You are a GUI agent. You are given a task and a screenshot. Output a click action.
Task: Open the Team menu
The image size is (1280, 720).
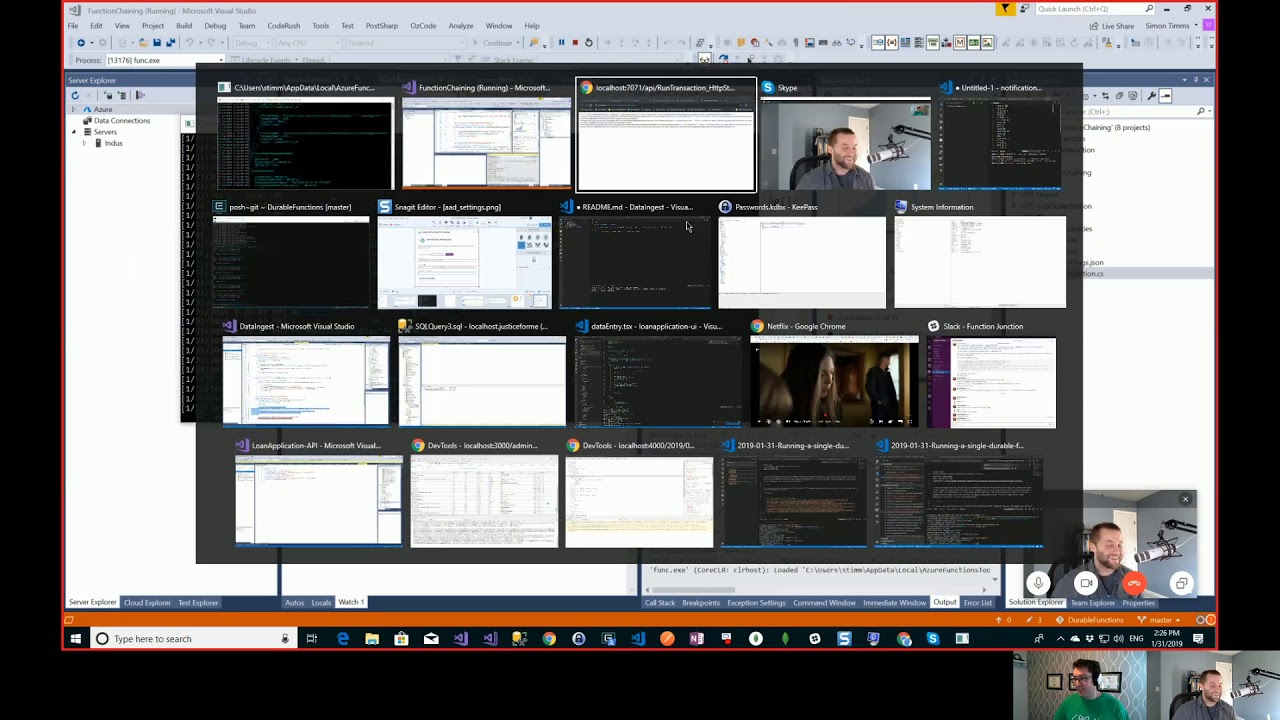tap(246, 25)
